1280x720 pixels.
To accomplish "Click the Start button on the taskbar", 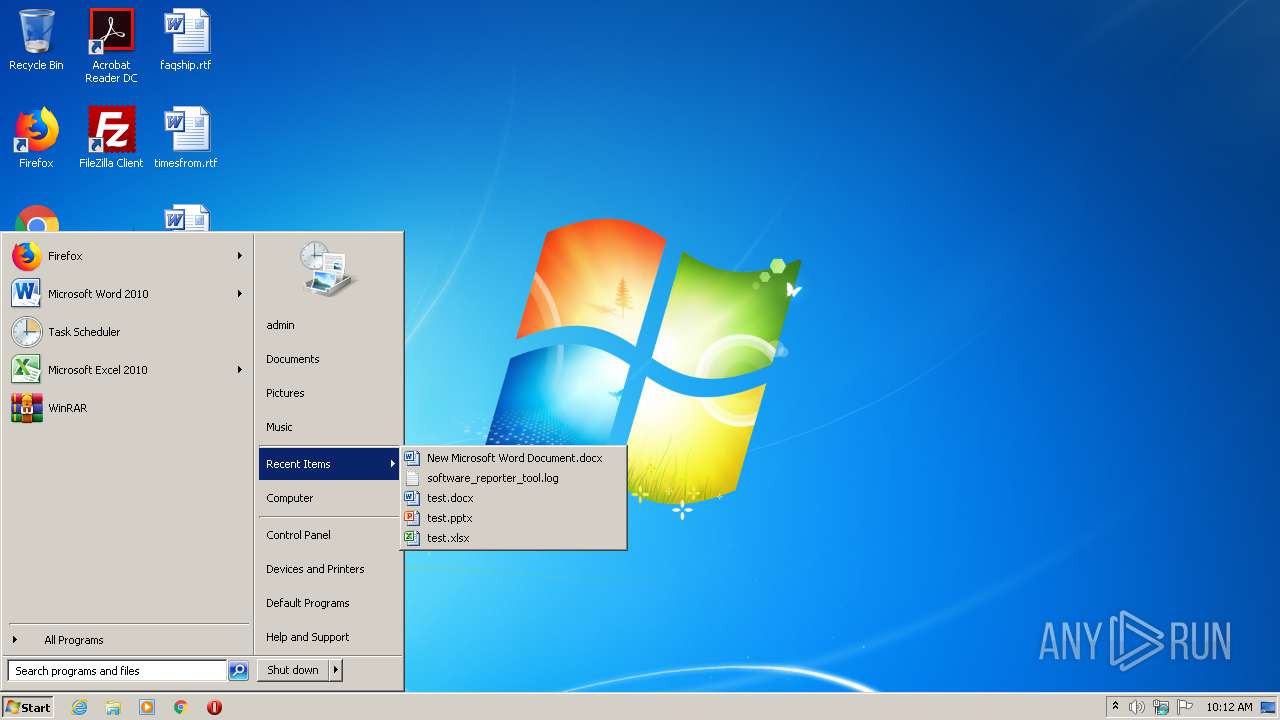I will [28, 707].
